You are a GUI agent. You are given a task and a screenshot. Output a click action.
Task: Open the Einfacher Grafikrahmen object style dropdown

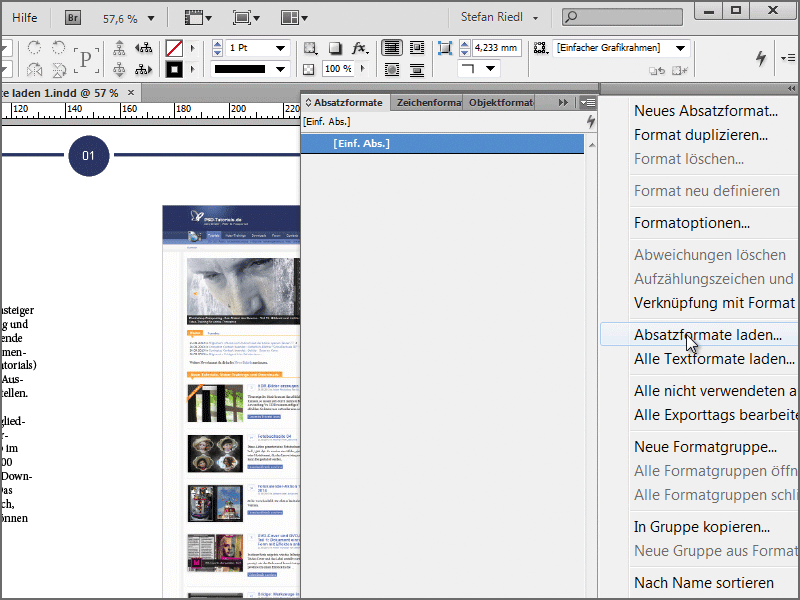click(x=680, y=48)
